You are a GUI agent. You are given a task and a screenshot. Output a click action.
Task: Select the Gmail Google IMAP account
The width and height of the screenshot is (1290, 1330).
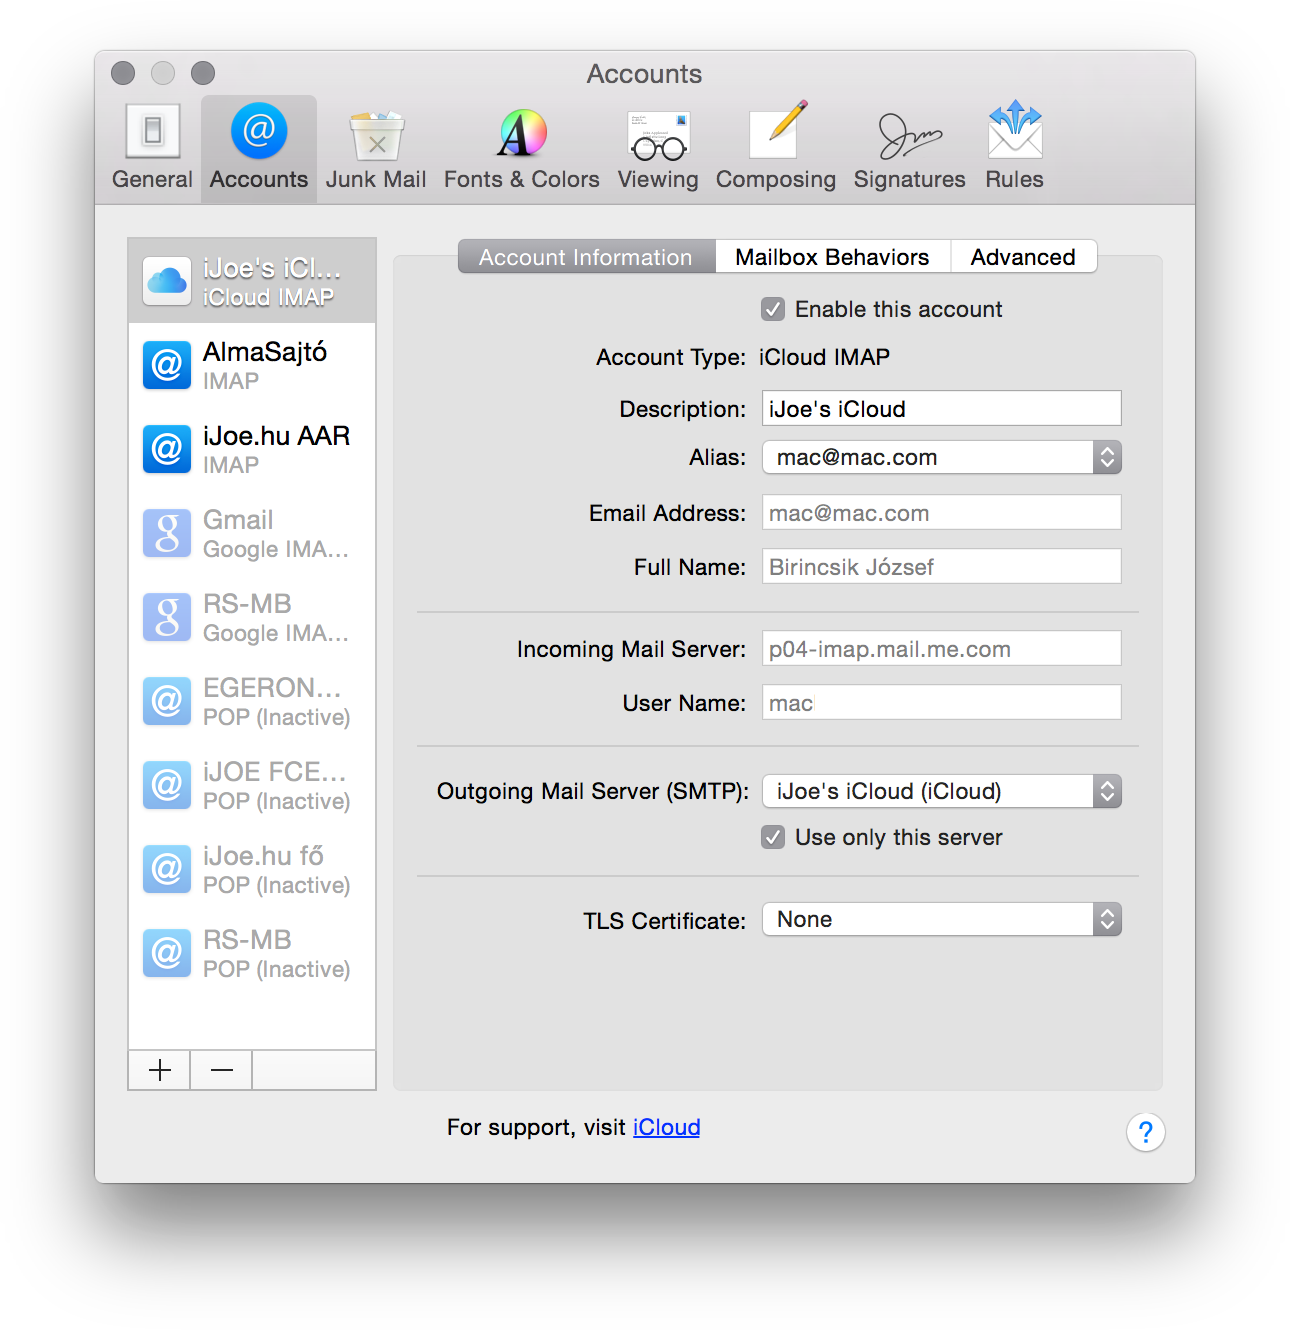click(252, 533)
